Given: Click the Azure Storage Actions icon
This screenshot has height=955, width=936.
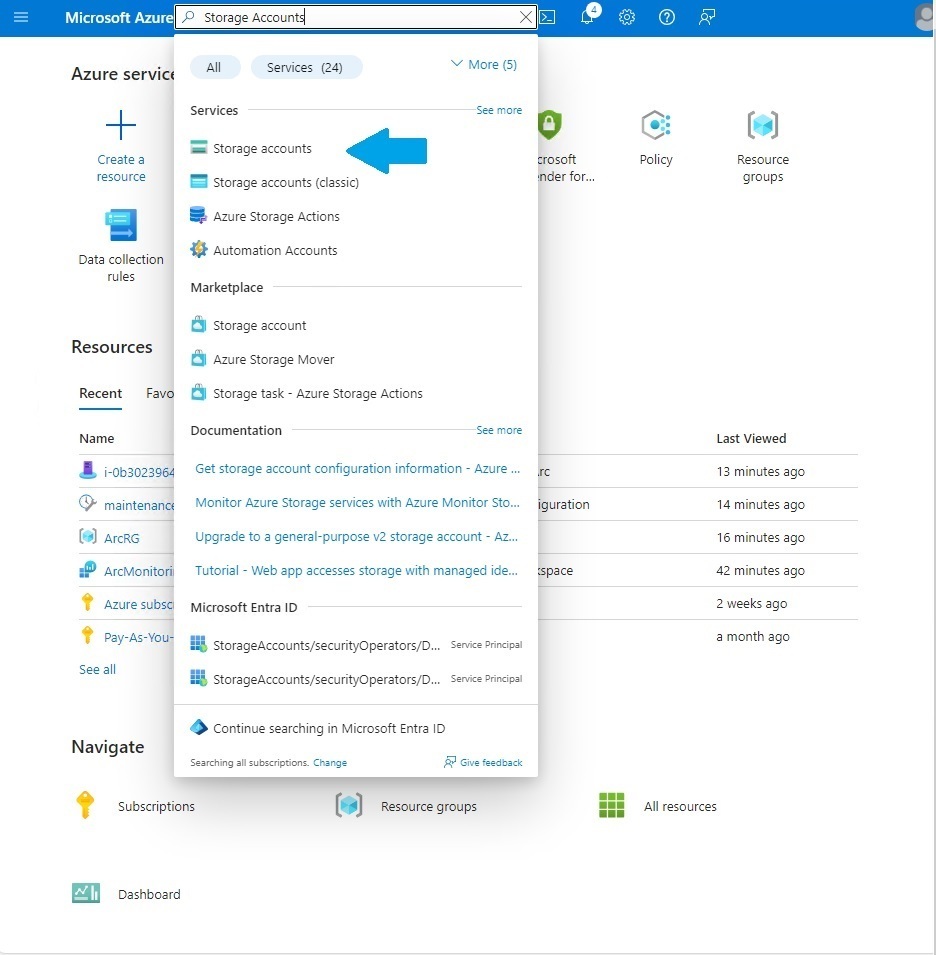Looking at the screenshot, I should [199, 216].
